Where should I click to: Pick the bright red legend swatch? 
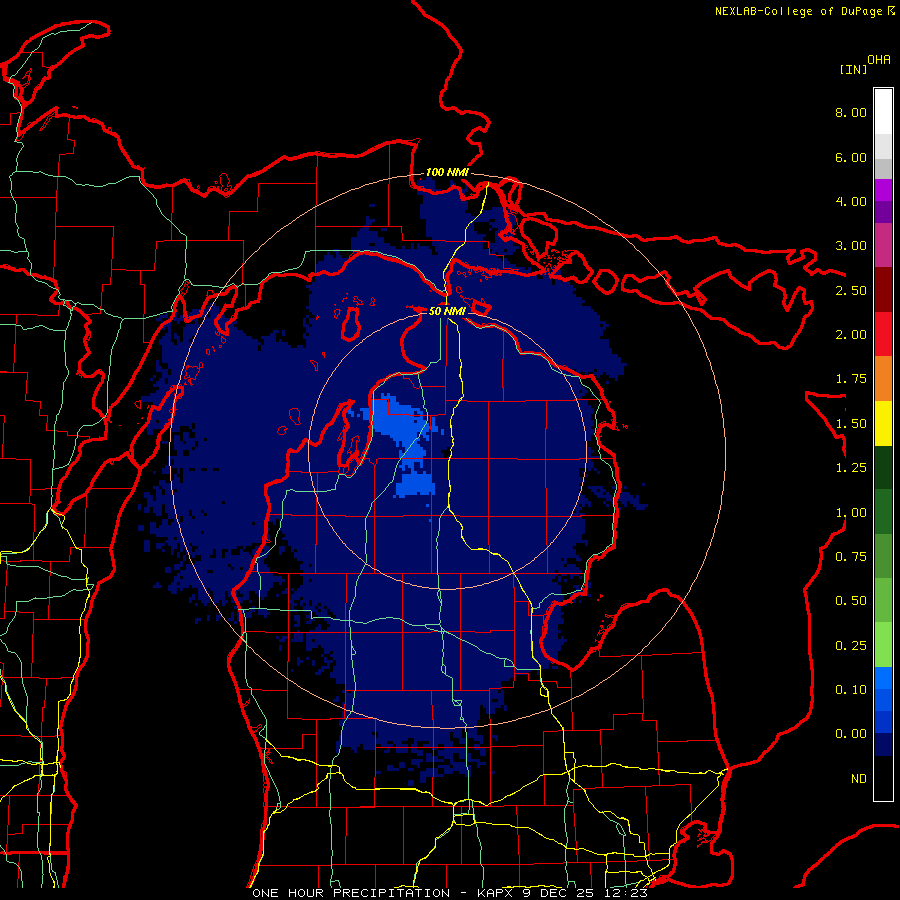click(x=883, y=335)
